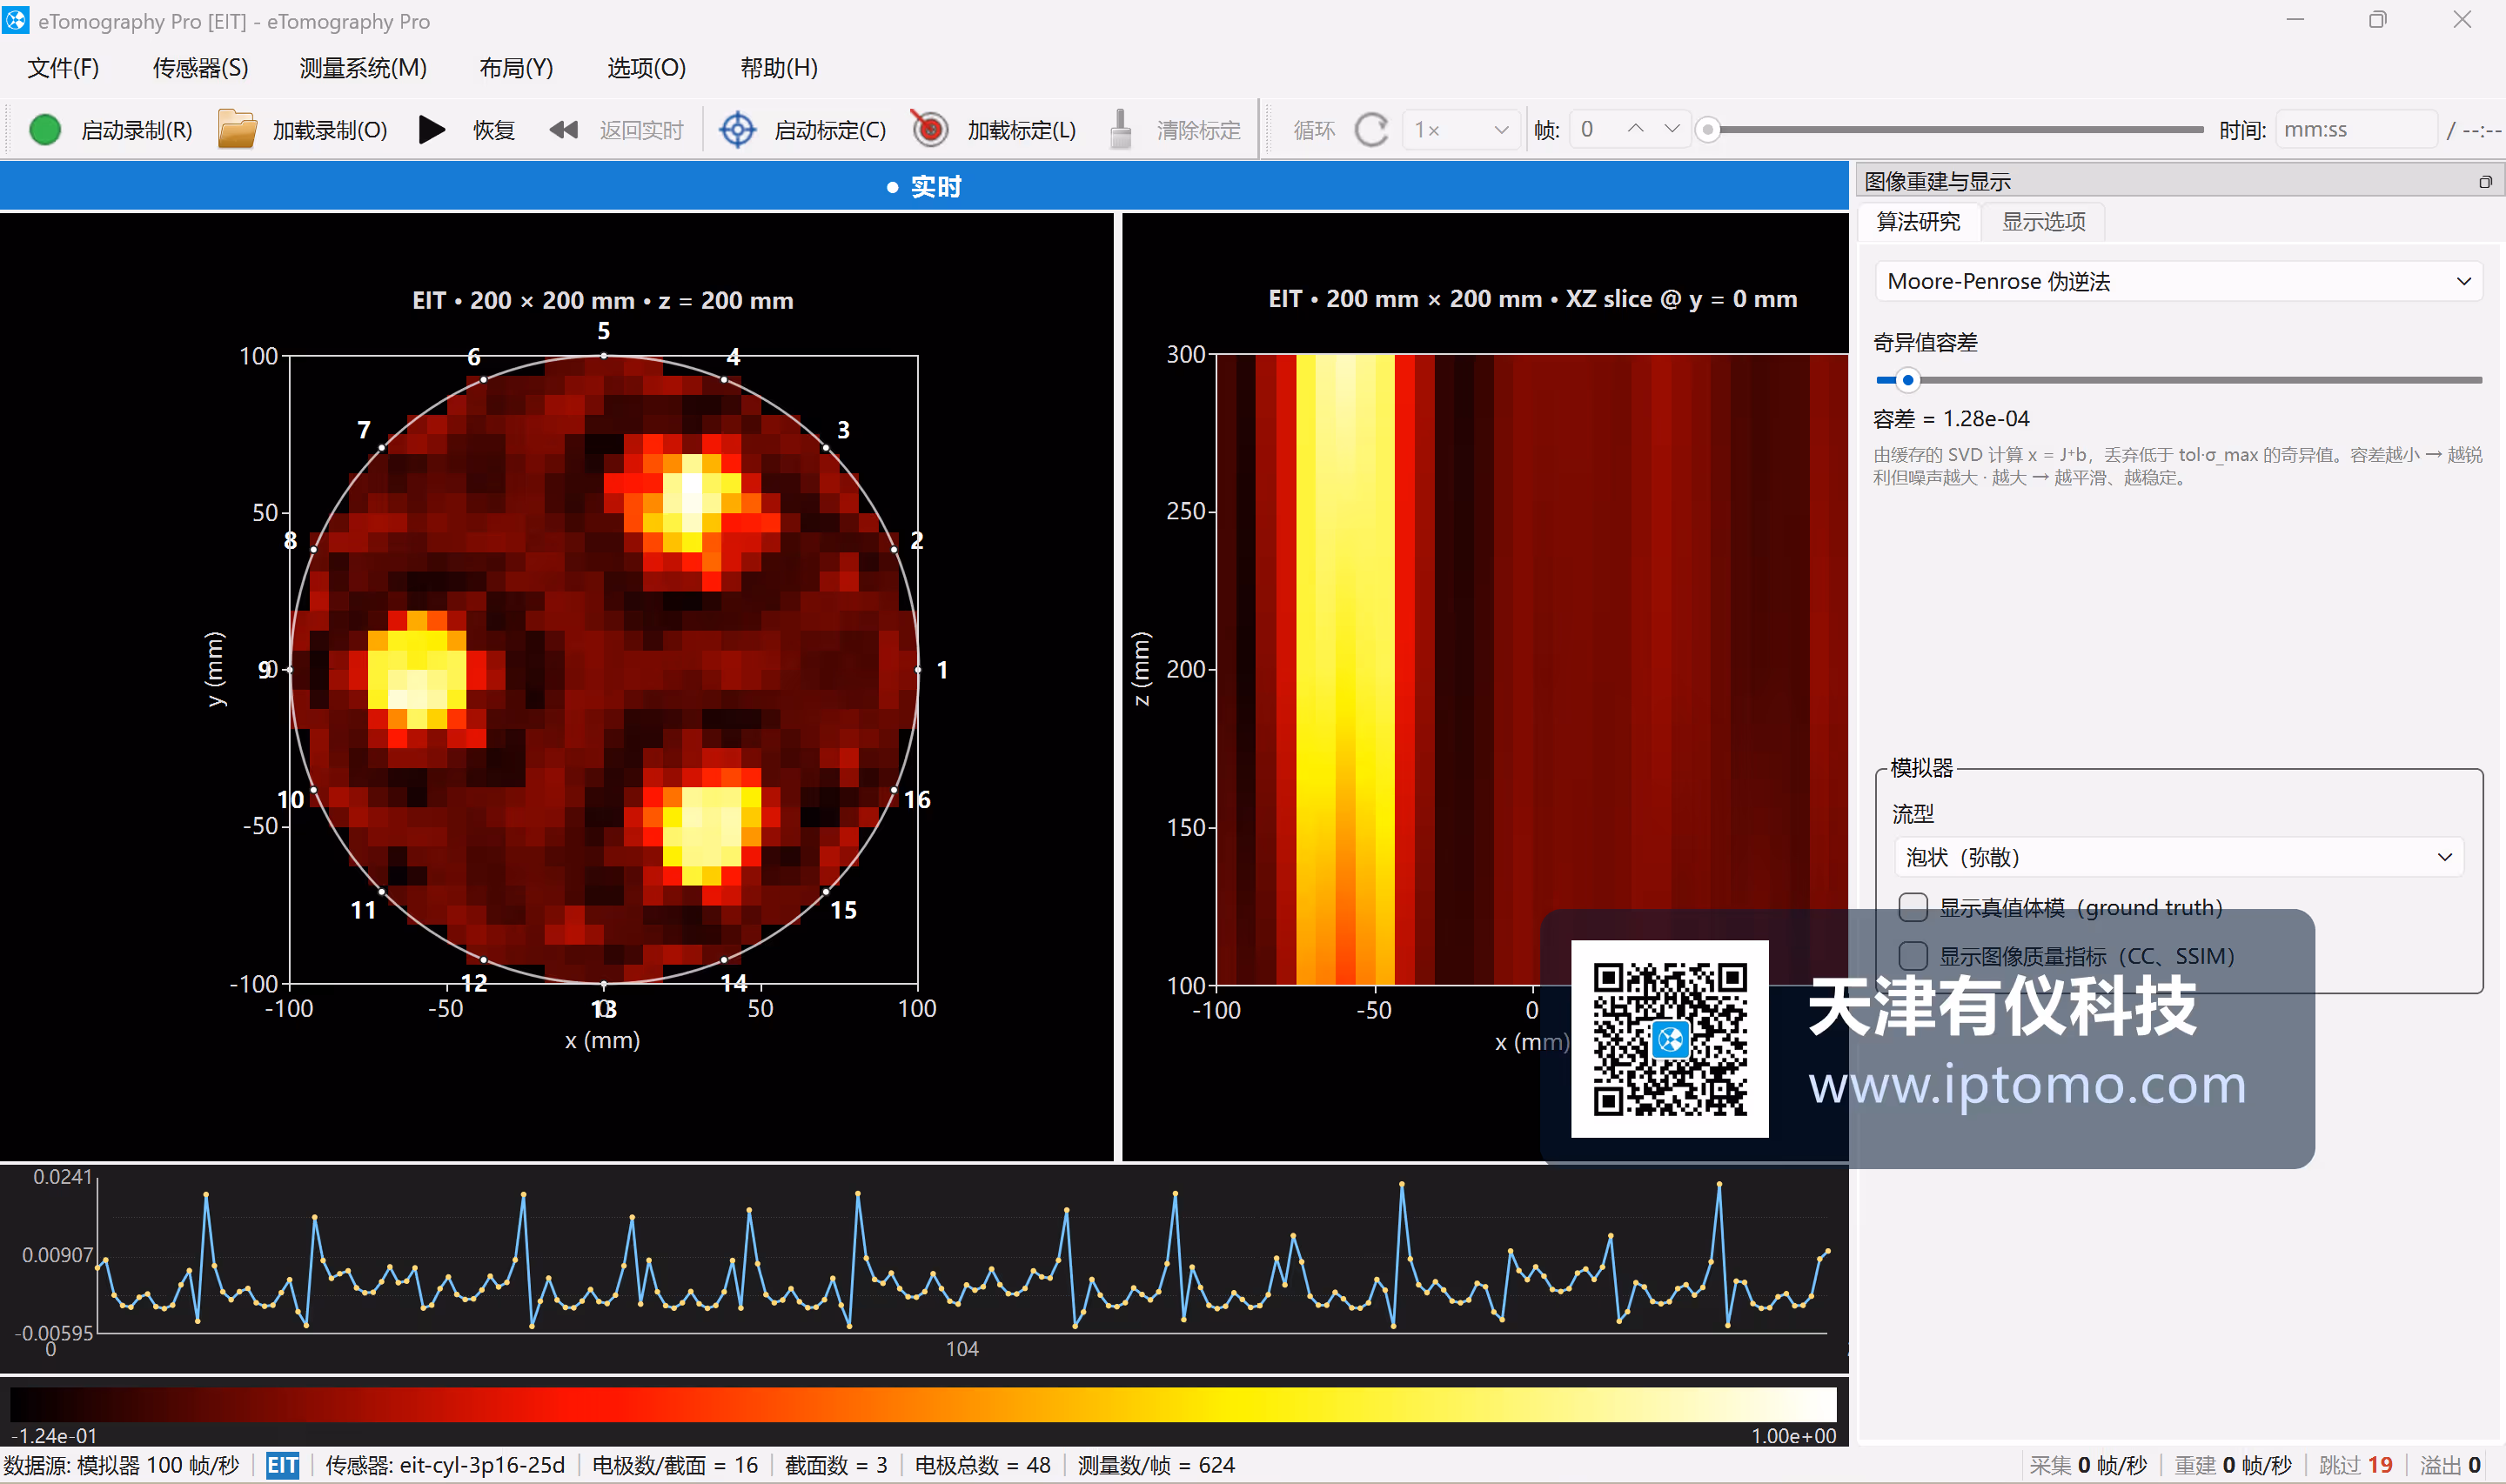Open the 帮助(H) menu
Screen dimensions: 2506x1484
coord(779,68)
